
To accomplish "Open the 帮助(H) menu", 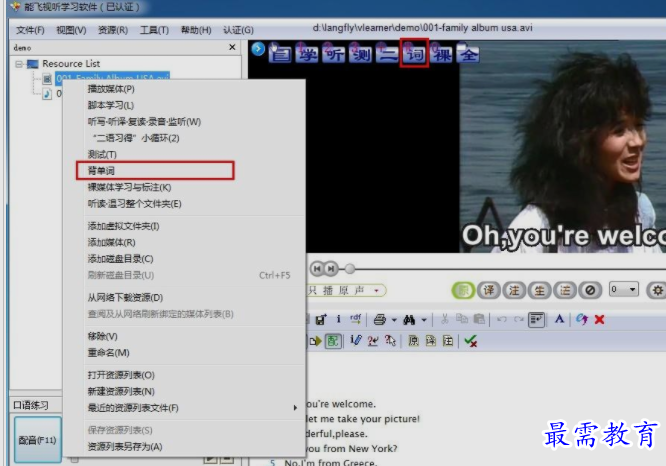I will [x=196, y=30].
